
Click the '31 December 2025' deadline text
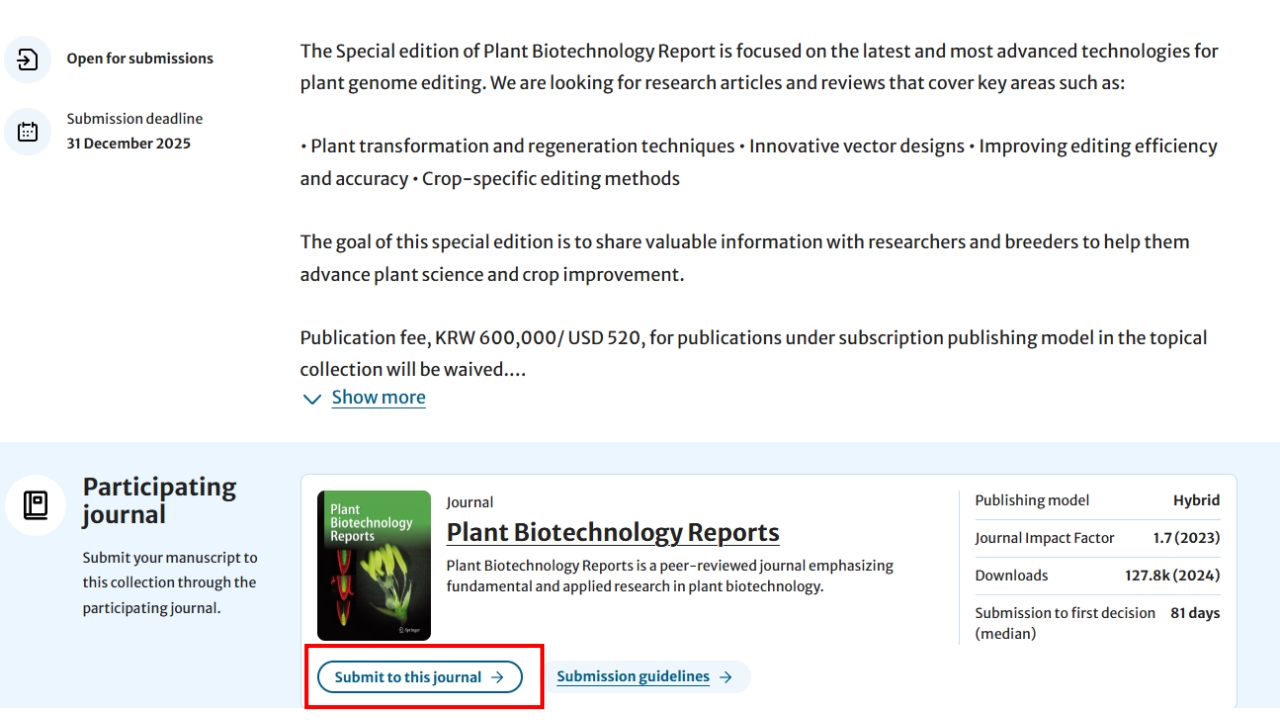click(128, 143)
